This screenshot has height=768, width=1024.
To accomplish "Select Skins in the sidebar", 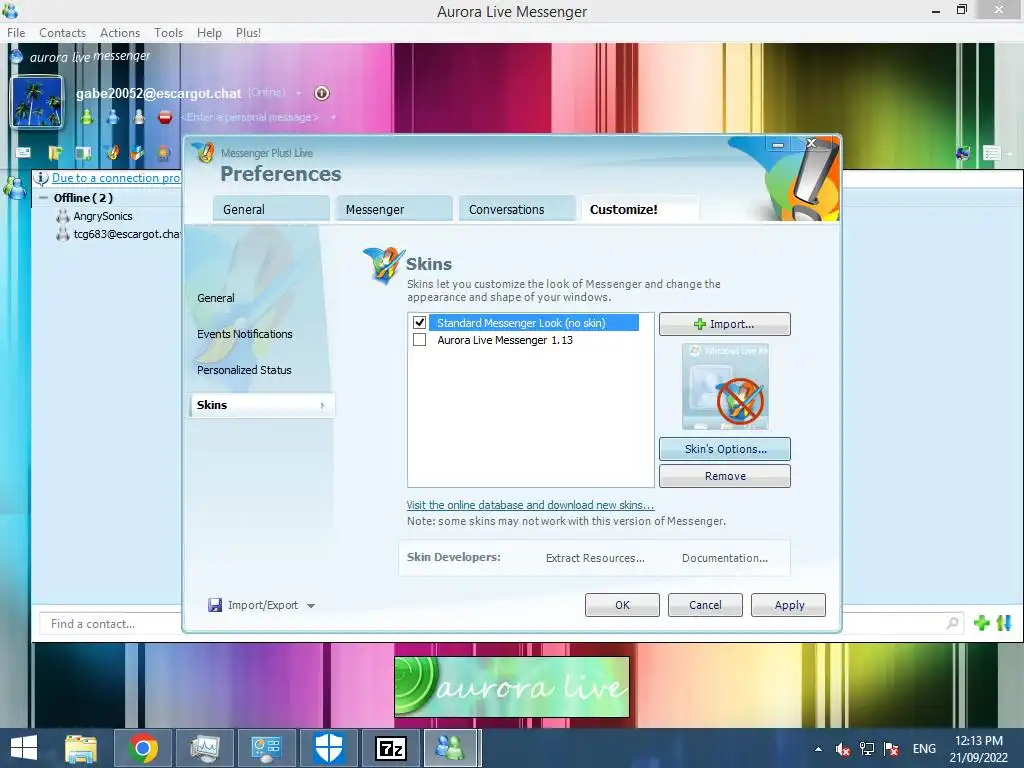I will tap(261, 405).
